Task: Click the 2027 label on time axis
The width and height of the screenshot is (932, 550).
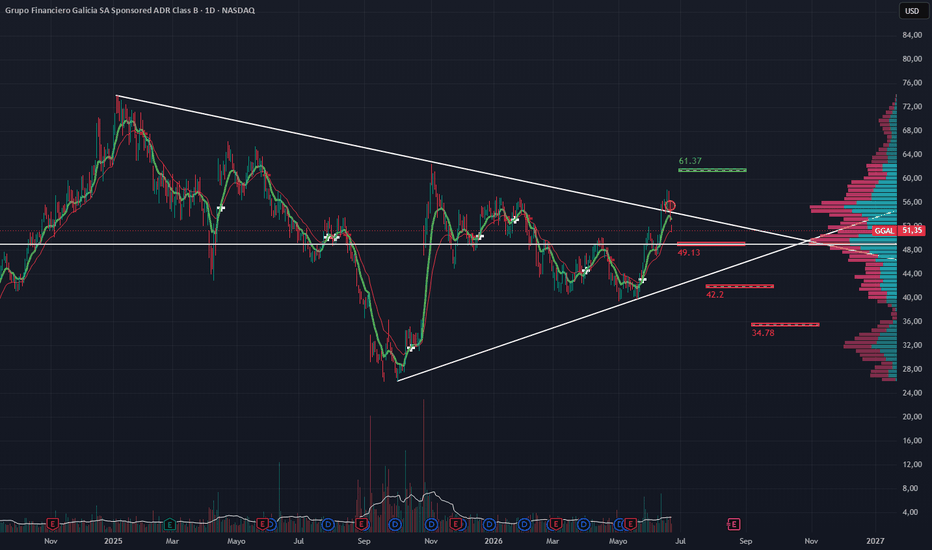Action: point(875,541)
